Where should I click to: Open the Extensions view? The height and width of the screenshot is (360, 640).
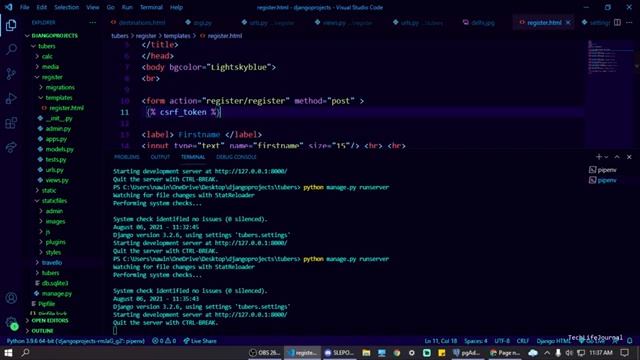[x=11, y=123]
